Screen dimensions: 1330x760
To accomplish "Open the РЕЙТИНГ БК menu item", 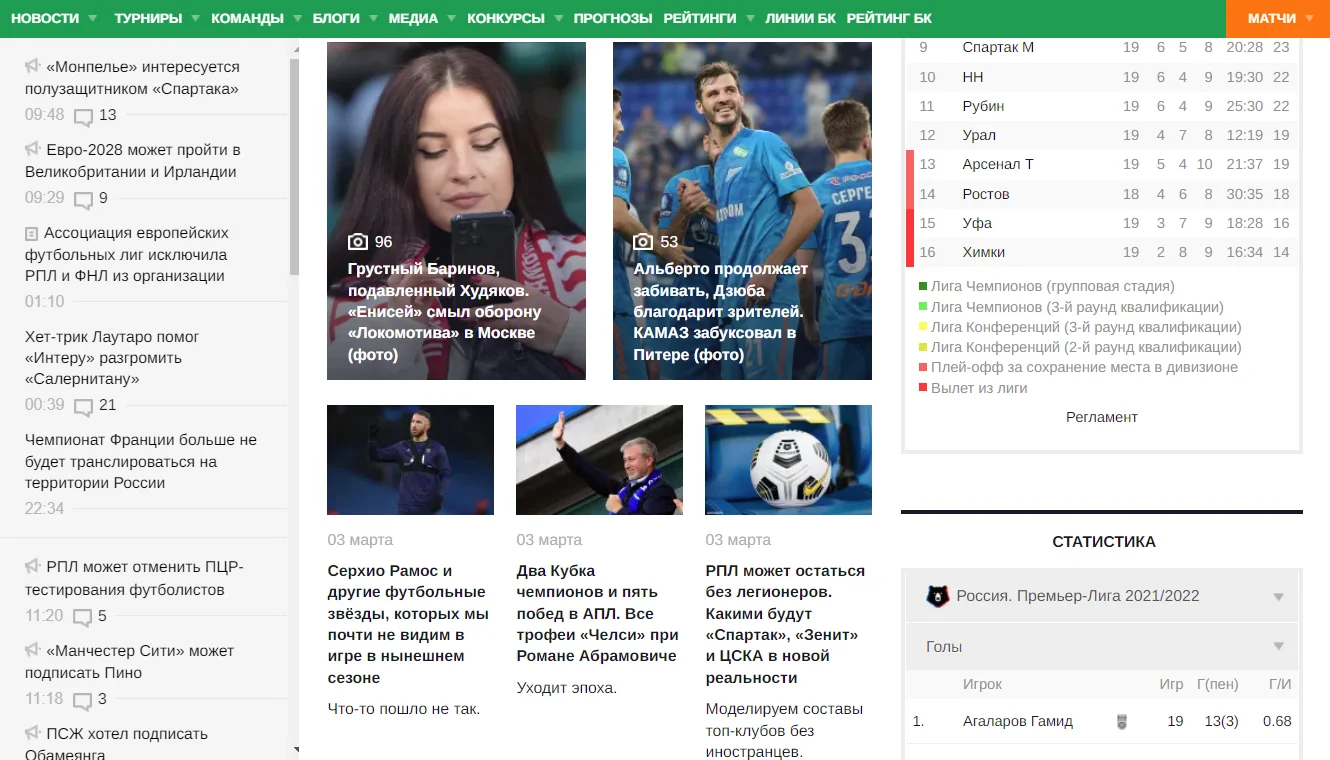I will tap(888, 19).
